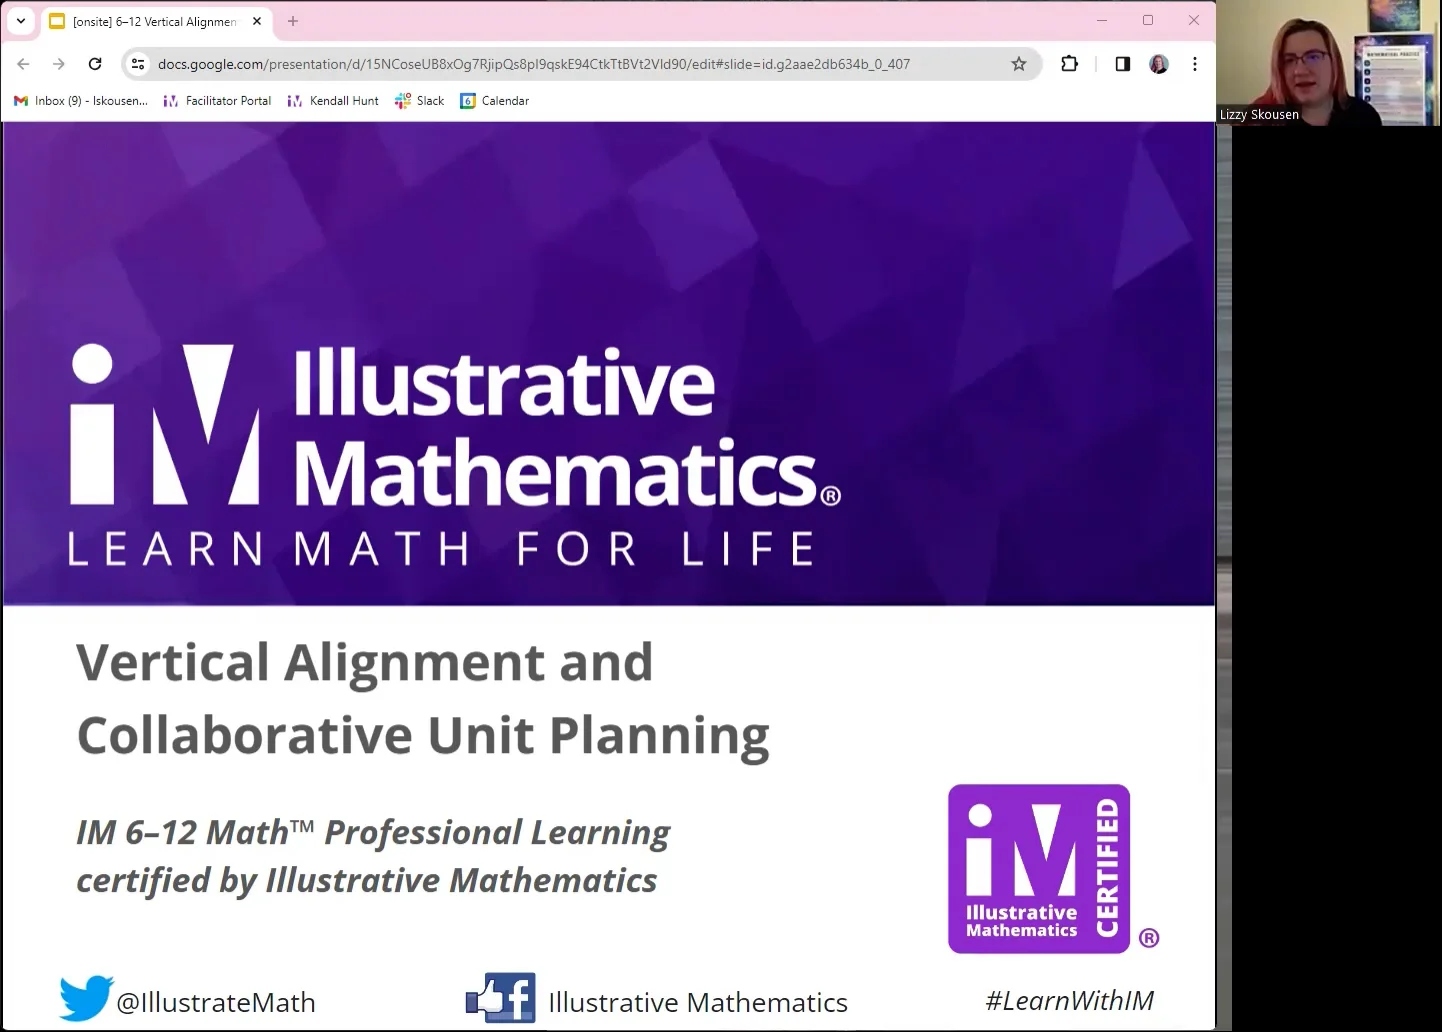Select the [onsite] 6–12 Vertical Alignment tab
Viewport: 1442px width, 1032px height.
157,21
